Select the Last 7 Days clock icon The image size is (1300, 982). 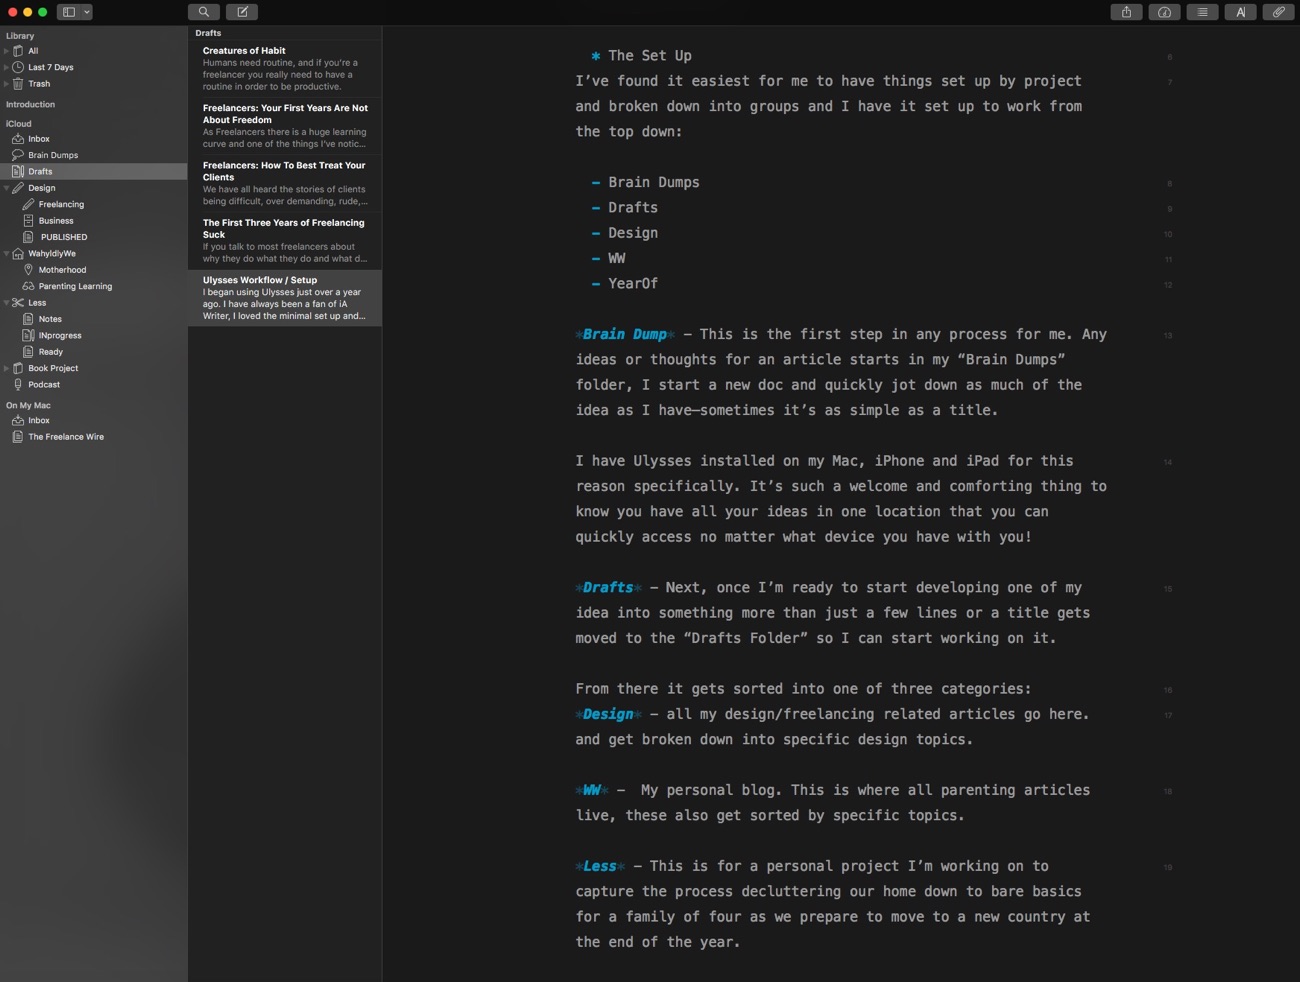pos(18,67)
